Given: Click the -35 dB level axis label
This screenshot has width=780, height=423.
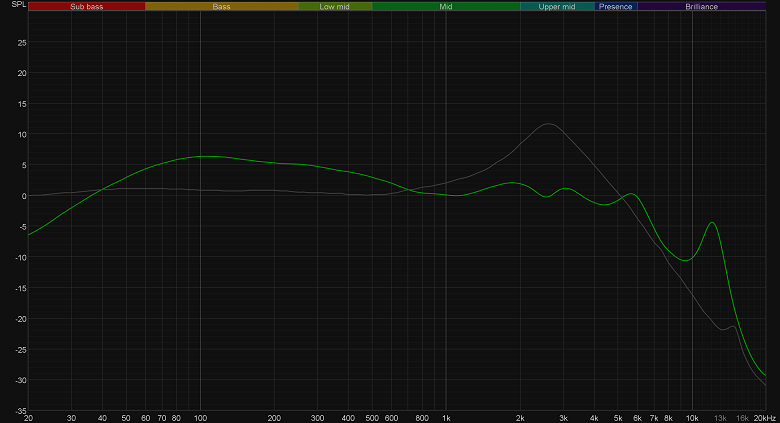Looking at the screenshot, I should pyautogui.click(x=20, y=411).
